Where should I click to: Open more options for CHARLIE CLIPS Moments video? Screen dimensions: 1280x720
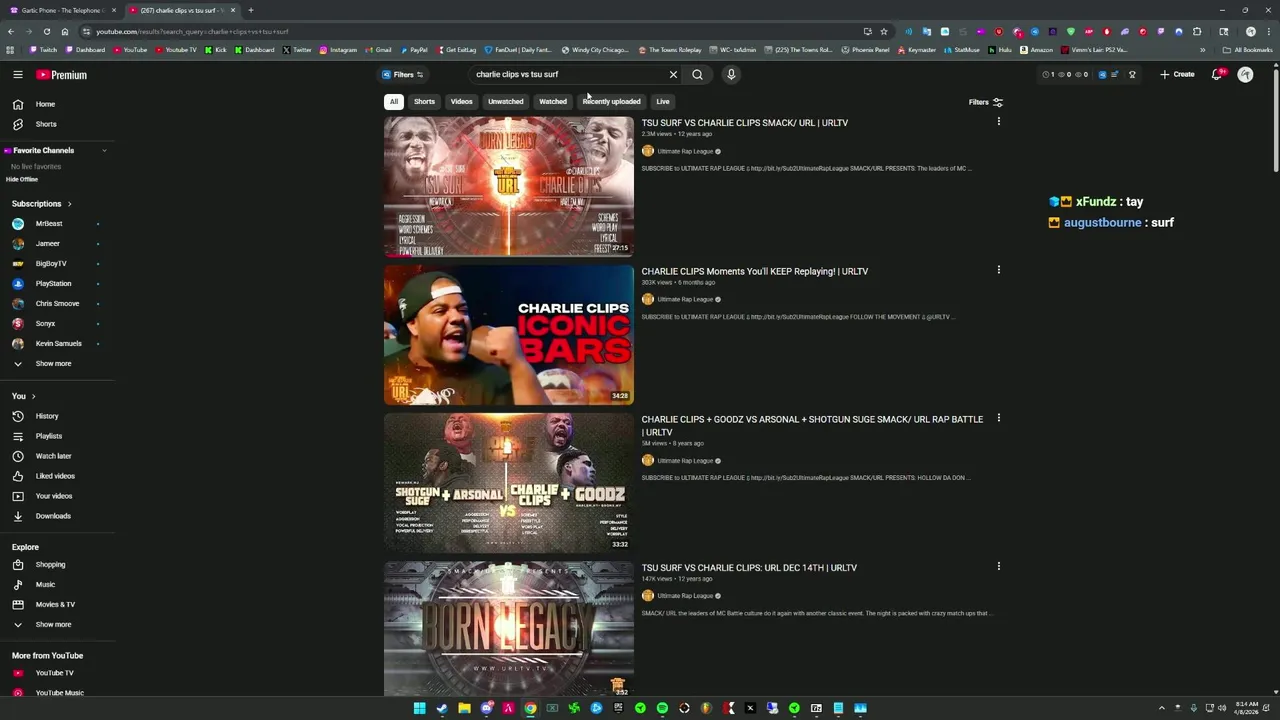[998, 270]
